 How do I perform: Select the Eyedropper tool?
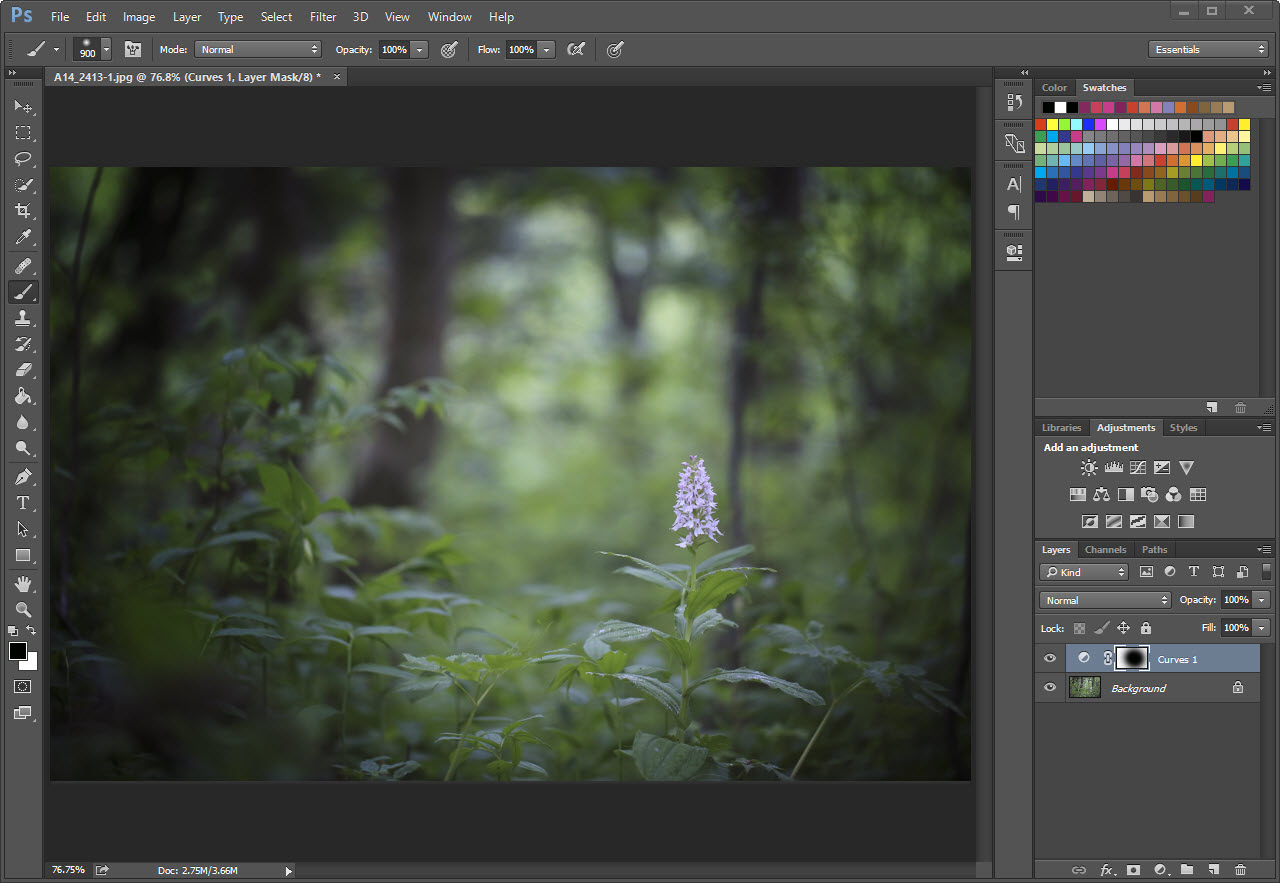pyautogui.click(x=23, y=237)
